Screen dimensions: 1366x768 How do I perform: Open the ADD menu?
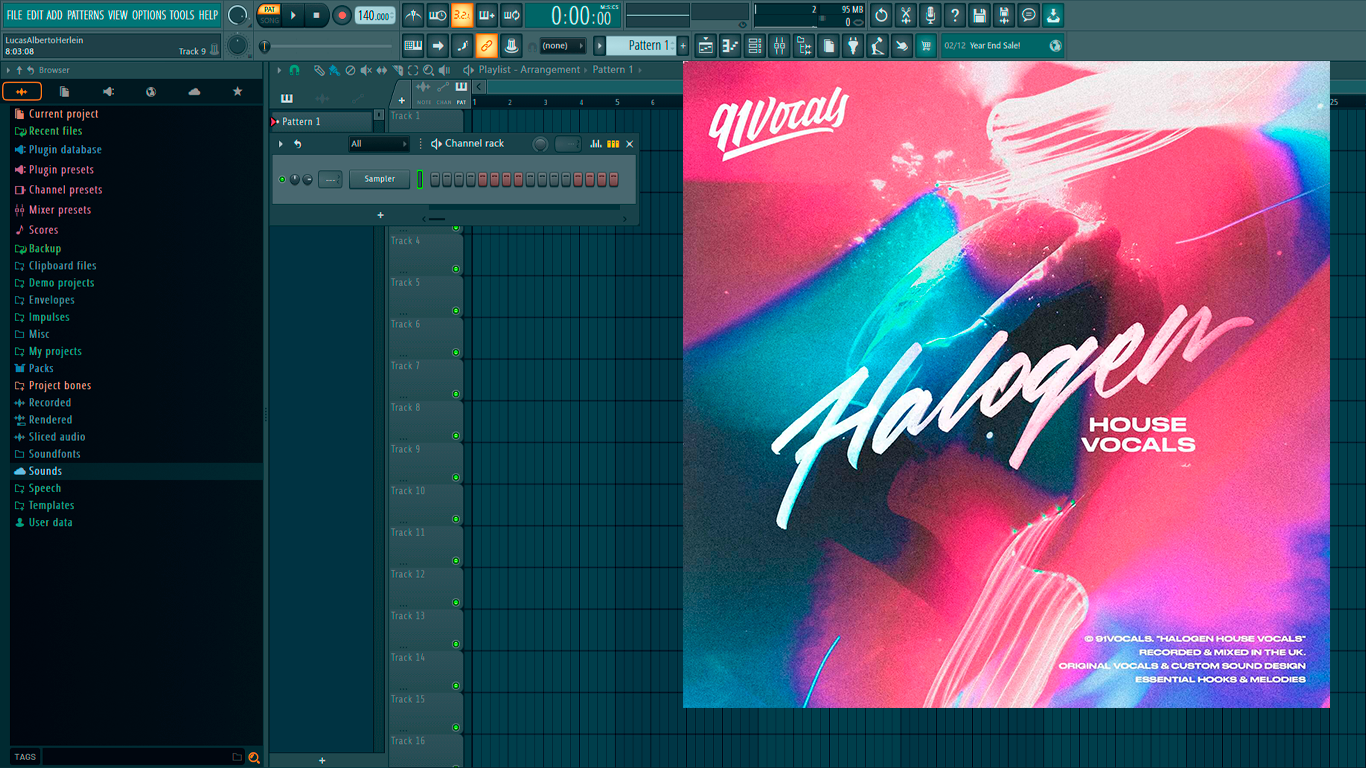point(55,15)
